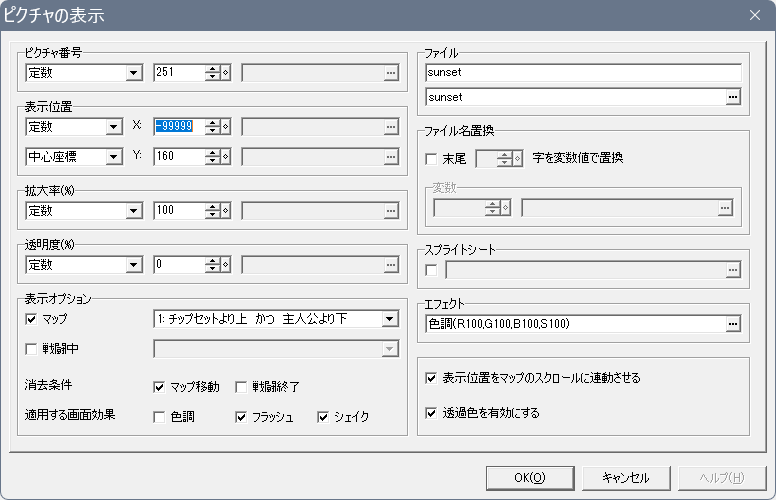Browse for a sprite sheet setting
The width and height of the screenshot is (776, 500).
(x=733, y=270)
